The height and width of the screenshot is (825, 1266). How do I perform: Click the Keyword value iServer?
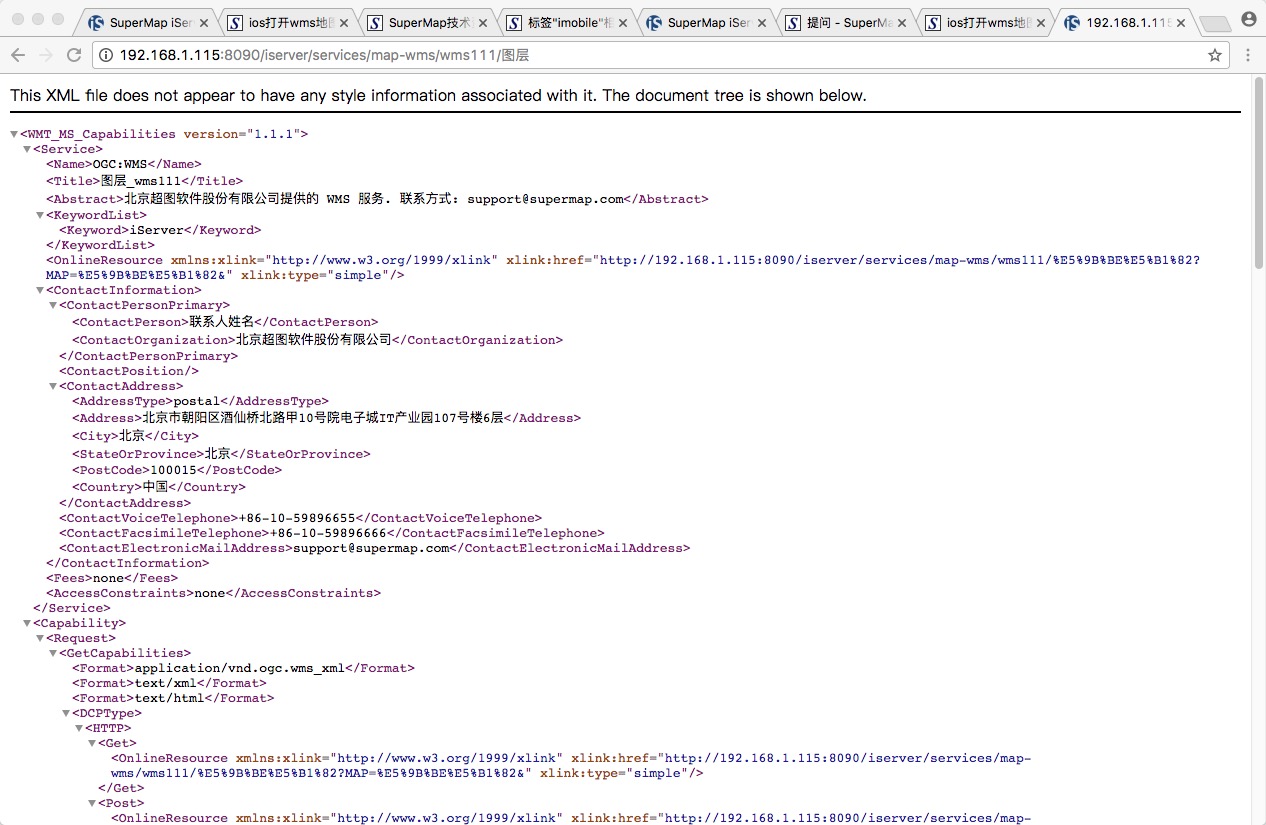(157, 230)
